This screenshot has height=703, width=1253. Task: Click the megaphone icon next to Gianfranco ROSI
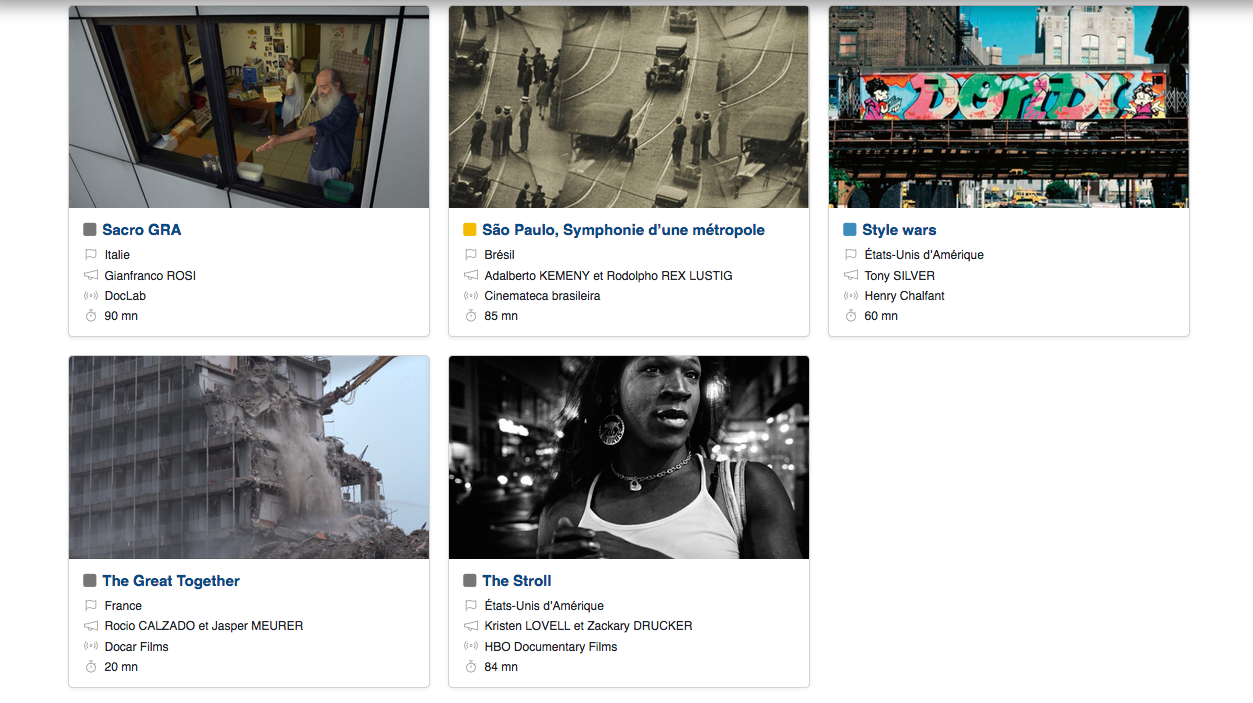[x=91, y=275]
